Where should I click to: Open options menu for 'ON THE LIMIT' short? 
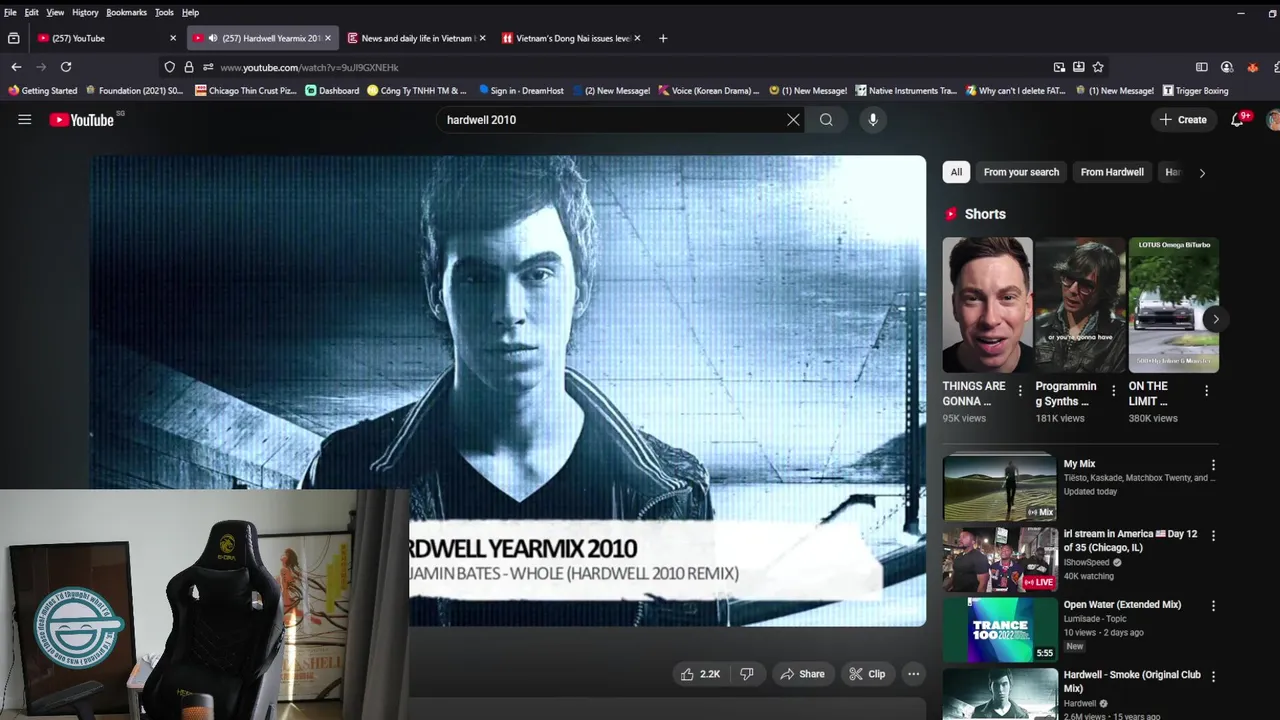click(1206, 391)
